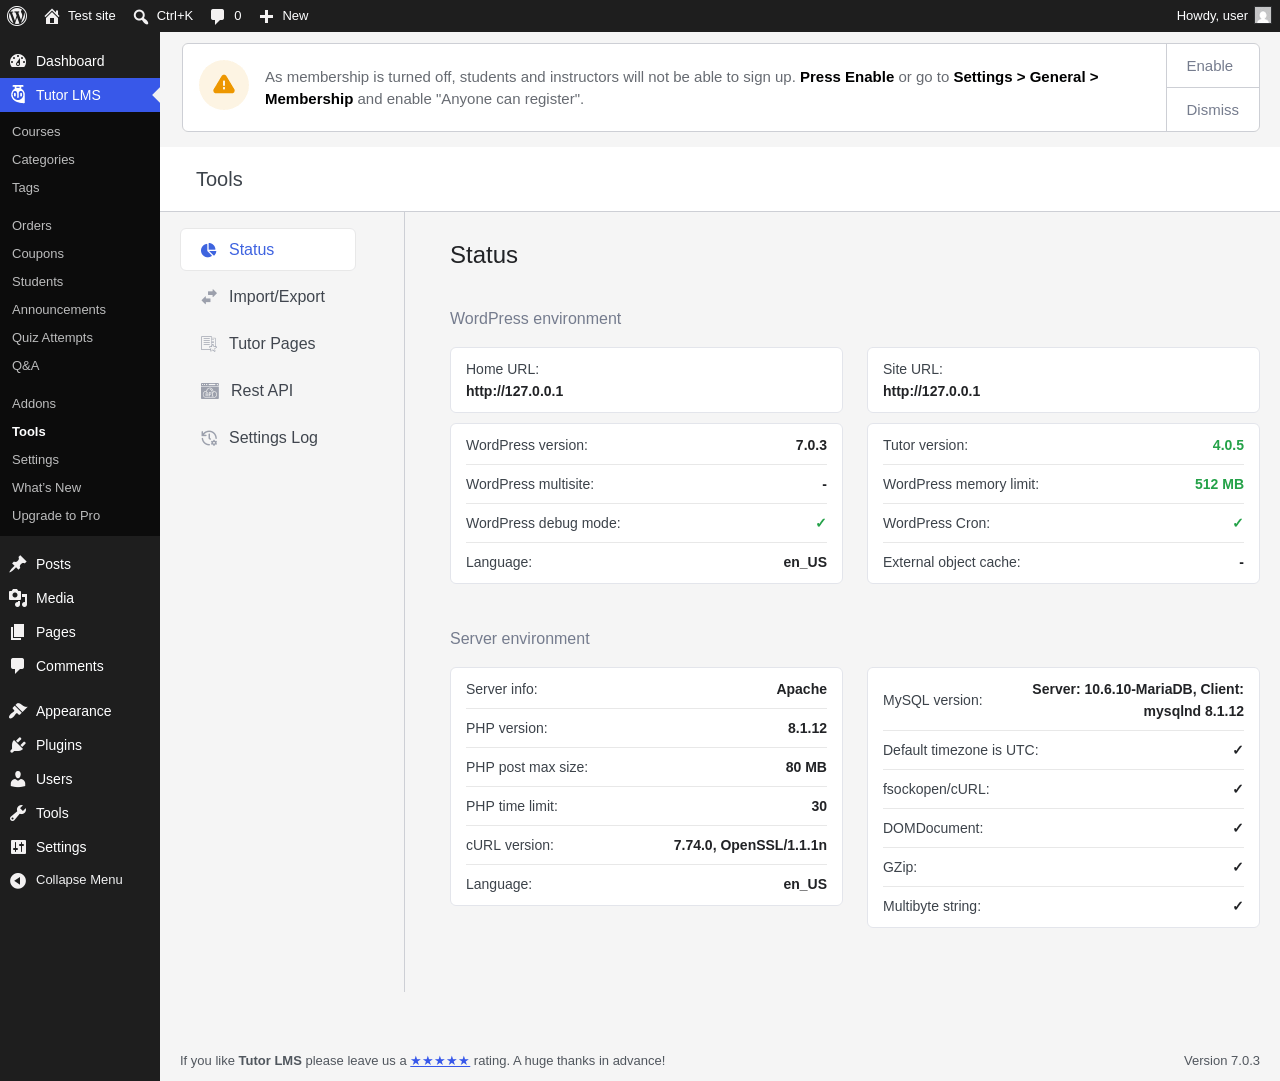
Task: Click the New label in admin bar
Action: pos(295,16)
